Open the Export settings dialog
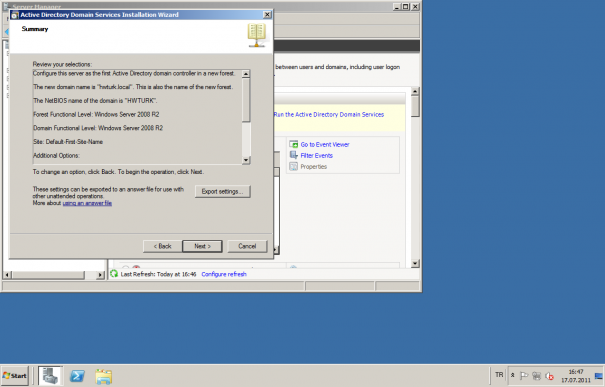605x387 pixels. (x=223, y=191)
